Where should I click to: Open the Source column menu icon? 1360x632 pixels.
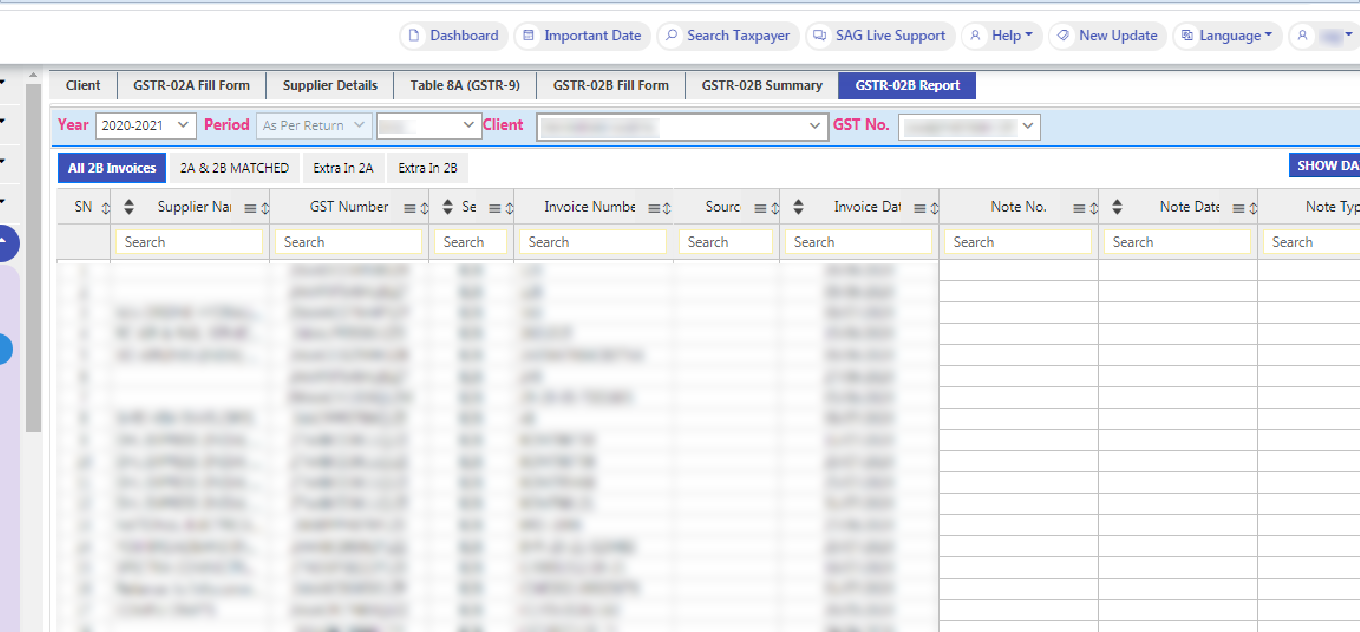click(759, 208)
